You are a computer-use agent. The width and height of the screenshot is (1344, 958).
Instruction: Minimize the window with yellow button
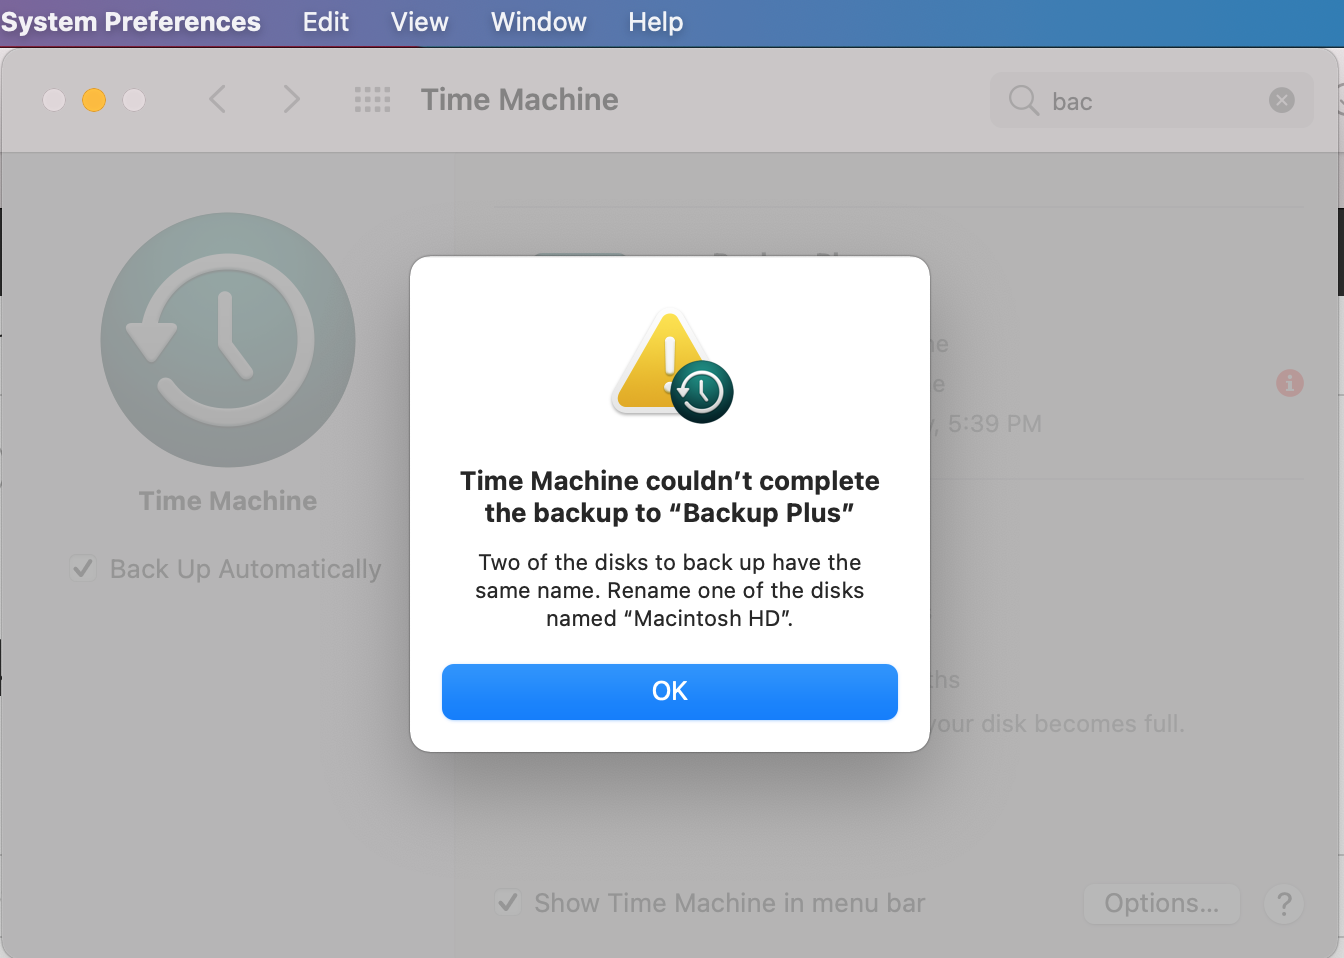(x=94, y=100)
